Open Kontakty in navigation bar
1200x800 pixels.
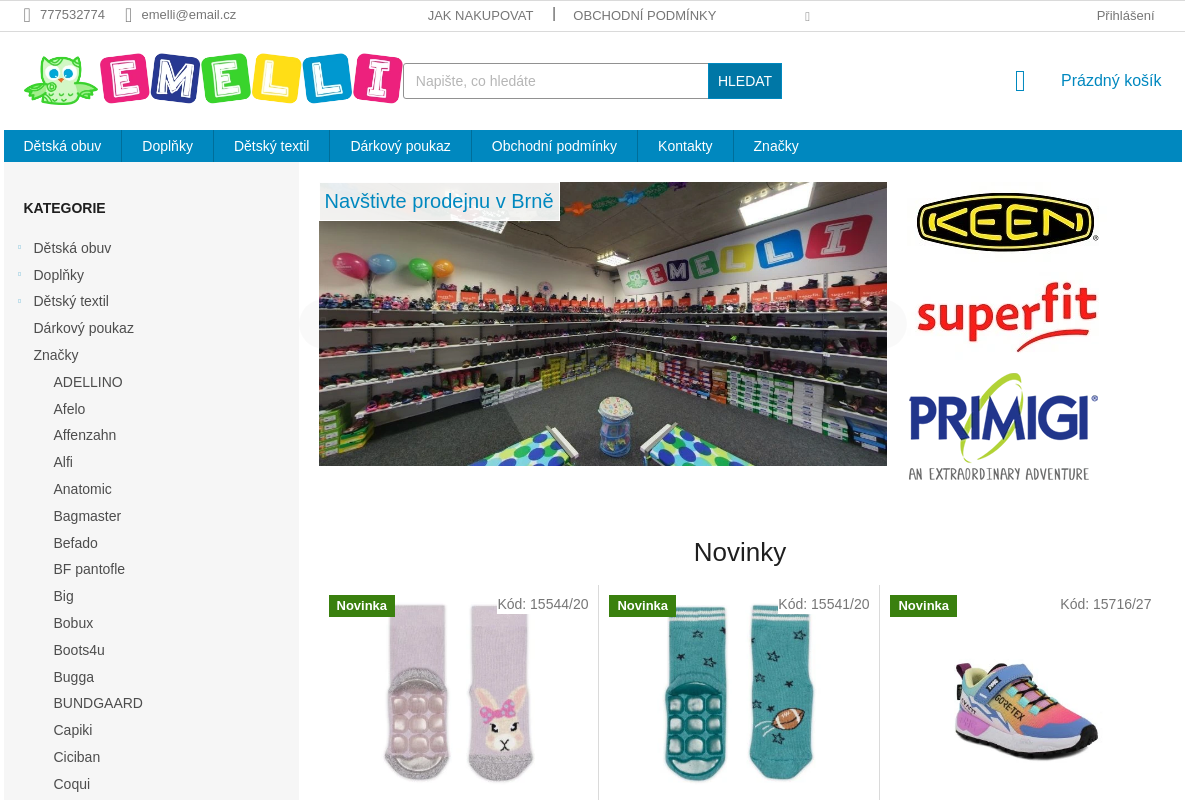pyautogui.click(x=685, y=146)
